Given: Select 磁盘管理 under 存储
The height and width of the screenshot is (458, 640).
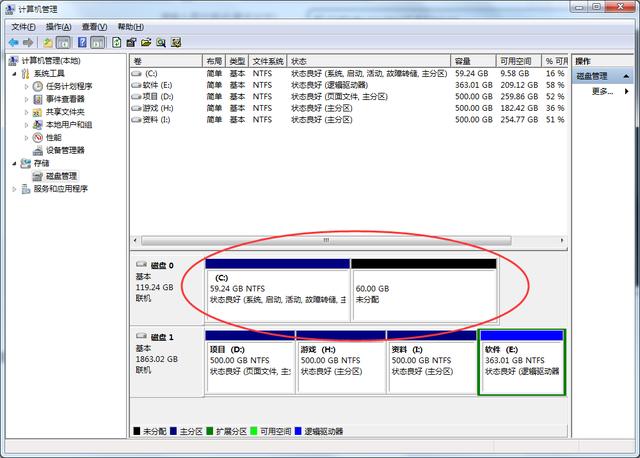Looking at the screenshot, I should 60,176.
